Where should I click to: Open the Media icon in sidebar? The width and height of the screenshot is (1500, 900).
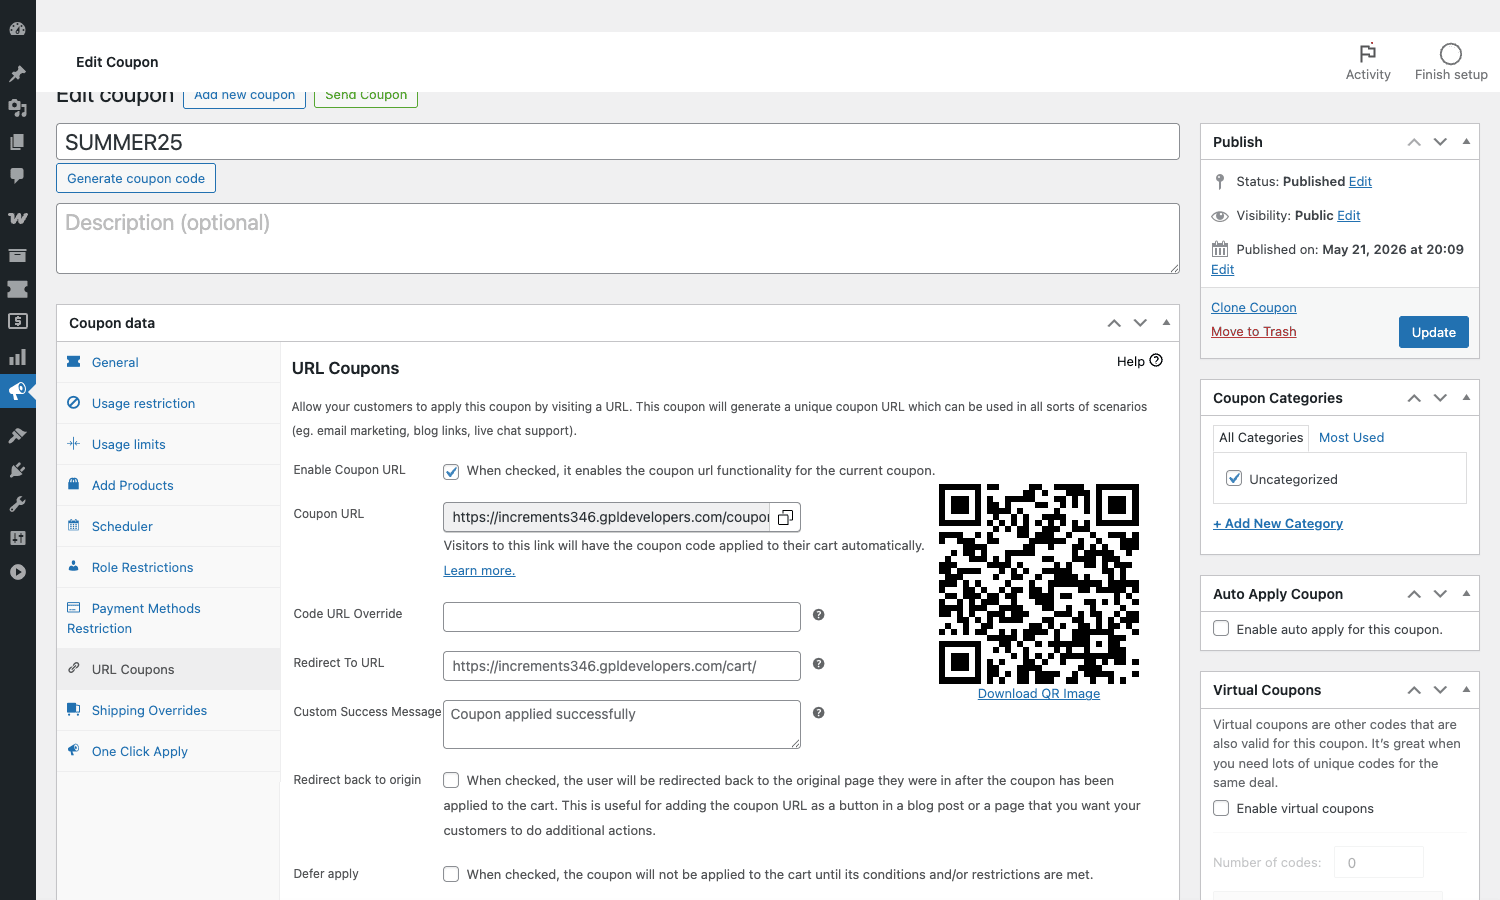tap(17, 108)
